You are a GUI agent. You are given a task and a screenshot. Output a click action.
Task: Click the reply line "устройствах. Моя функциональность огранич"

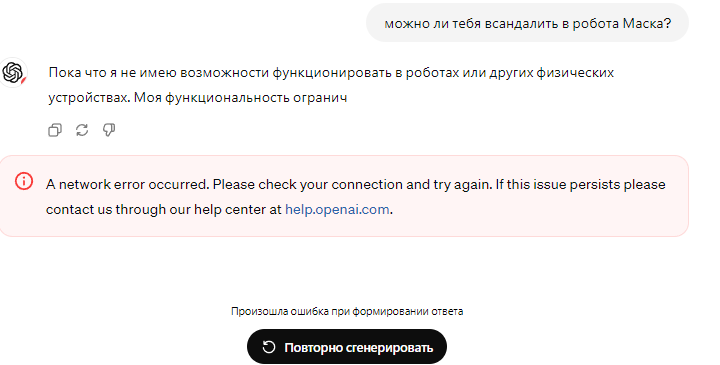click(x=197, y=98)
